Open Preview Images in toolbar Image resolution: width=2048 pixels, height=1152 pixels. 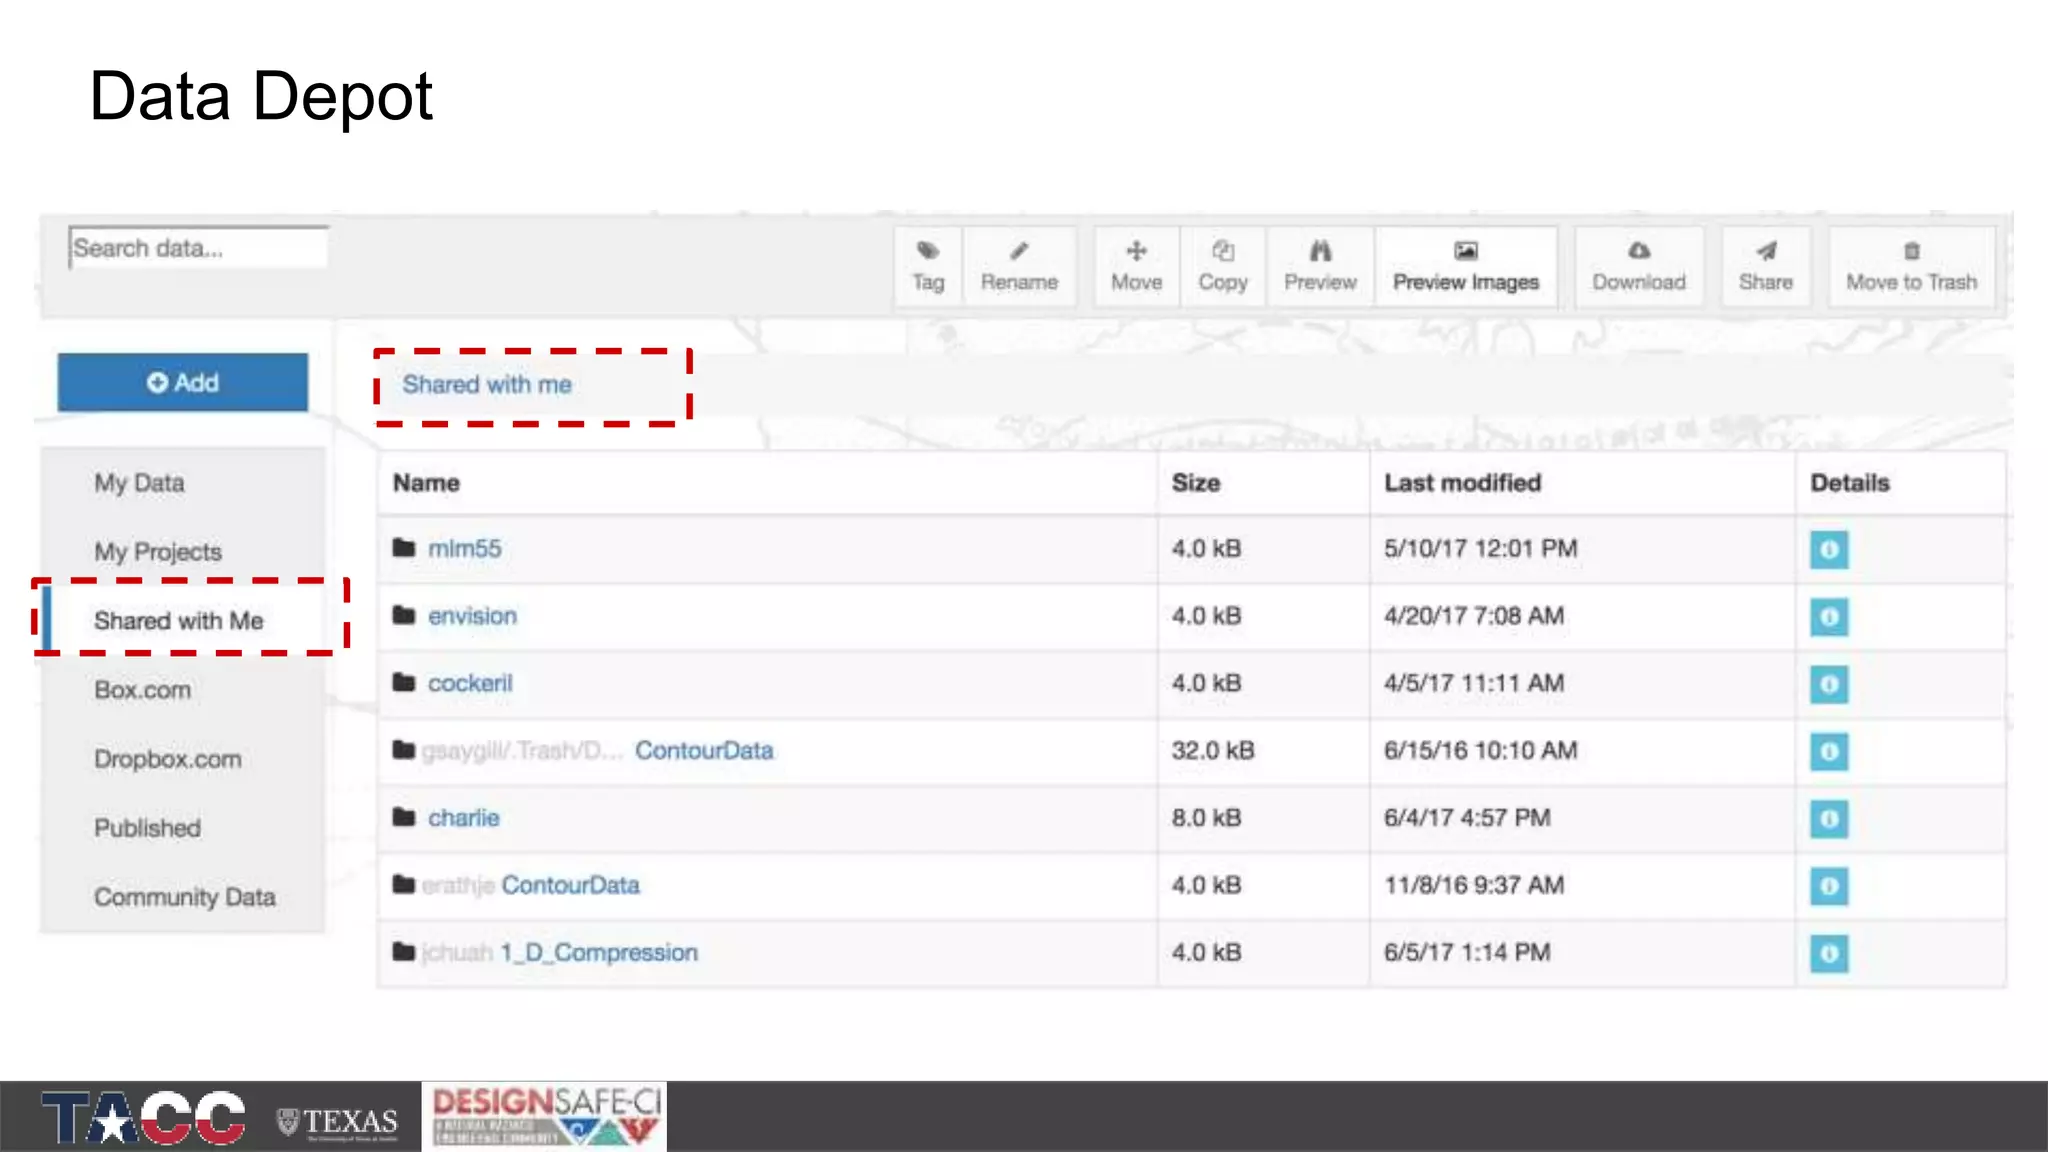pyautogui.click(x=1465, y=267)
